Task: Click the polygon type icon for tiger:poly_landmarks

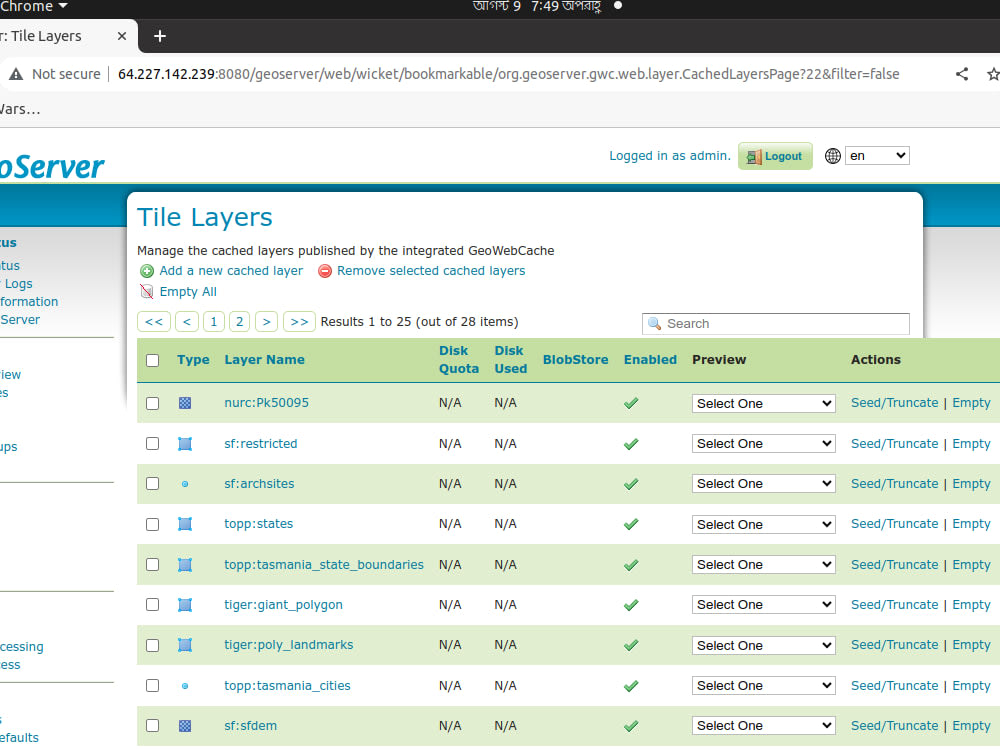Action: 185,645
